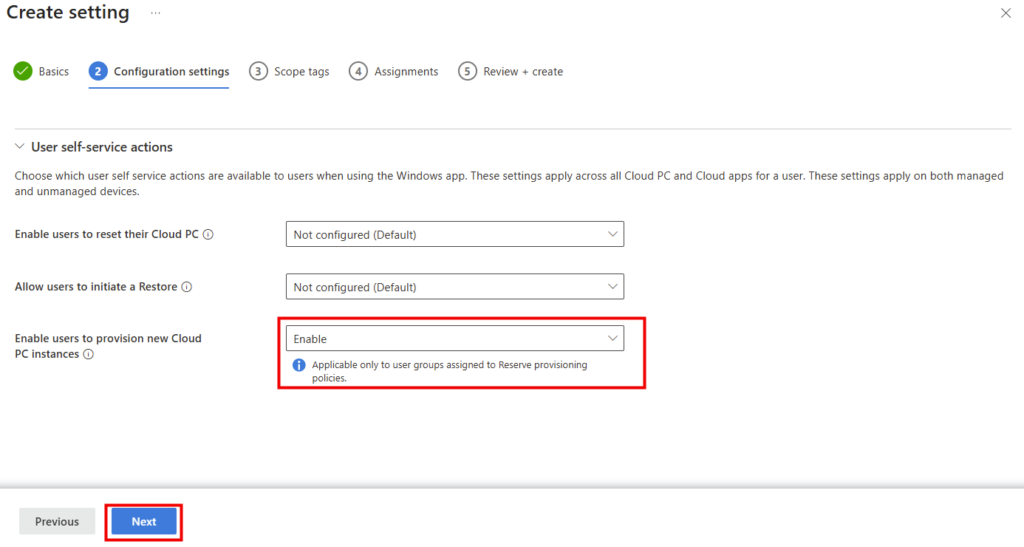This screenshot has width=1024, height=547.
Task: Open the initiate a Restore dropdown
Action: [455, 287]
